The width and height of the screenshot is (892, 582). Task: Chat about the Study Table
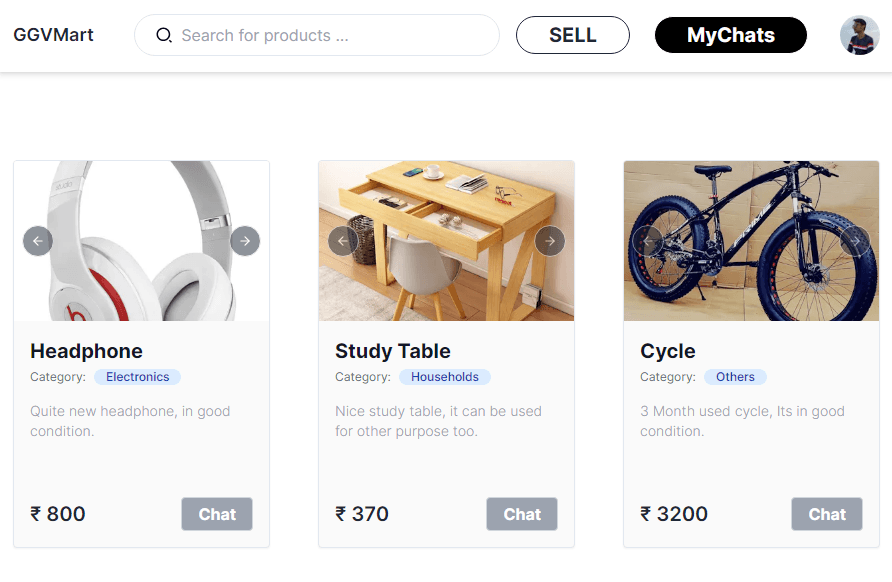(522, 514)
